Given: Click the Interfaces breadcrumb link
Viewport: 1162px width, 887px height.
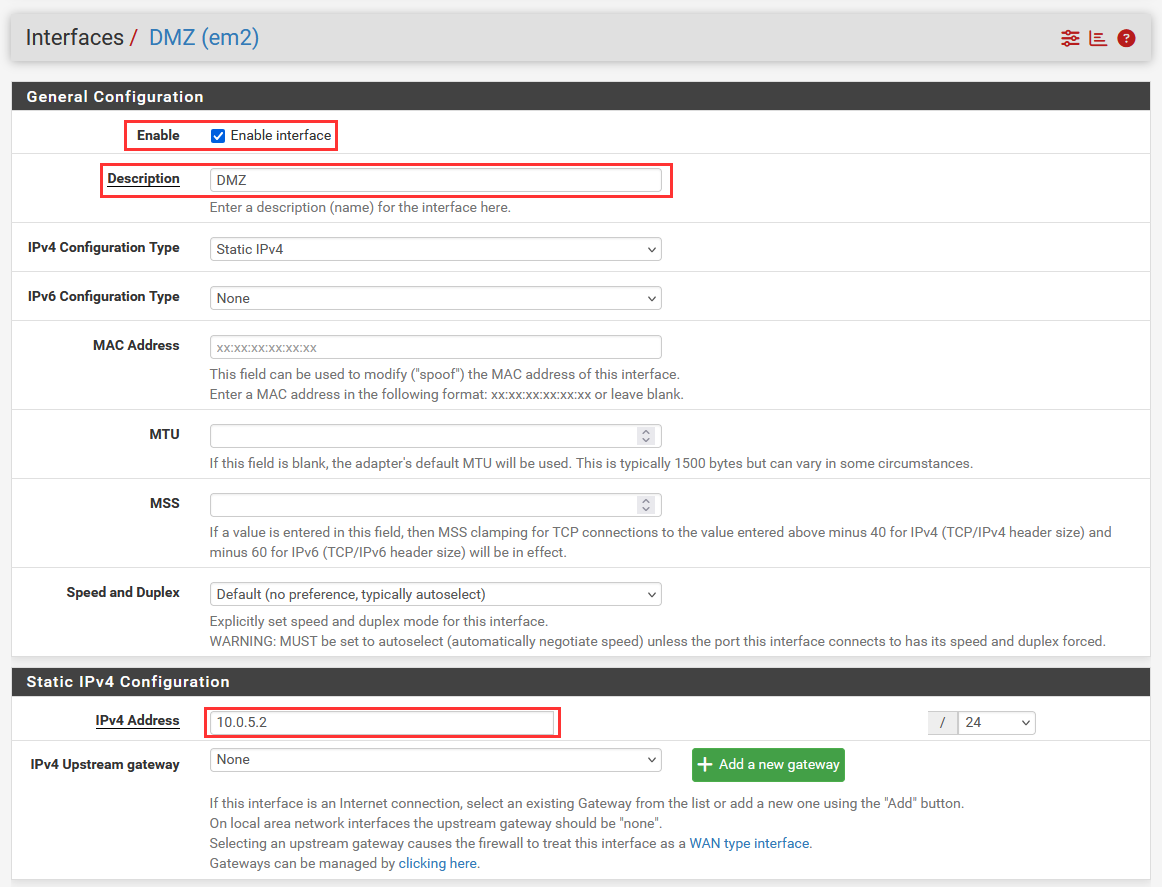Looking at the screenshot, I should tap(74, 38).
